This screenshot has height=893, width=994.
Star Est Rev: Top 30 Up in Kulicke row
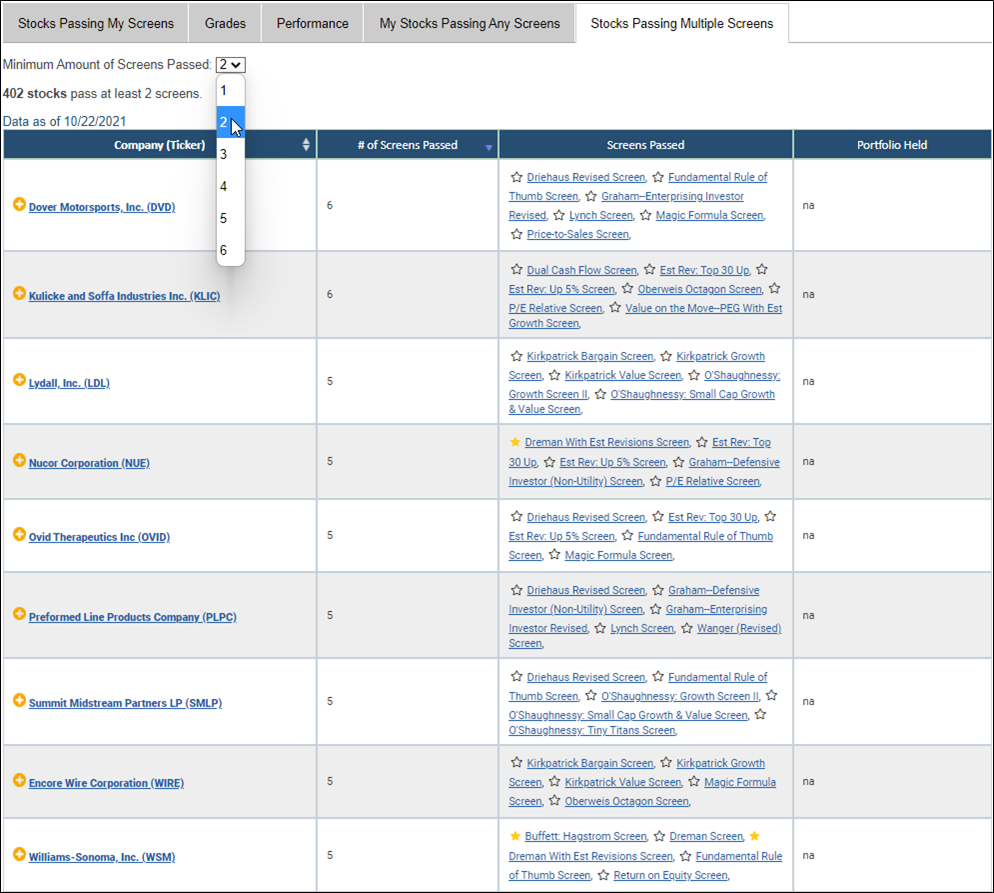coord(649,269)
